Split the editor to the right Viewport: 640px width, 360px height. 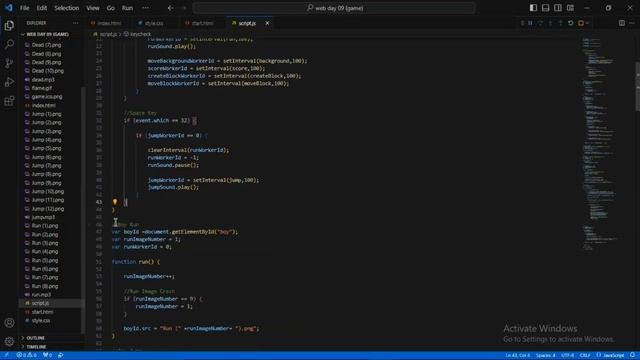pos(622,23)
